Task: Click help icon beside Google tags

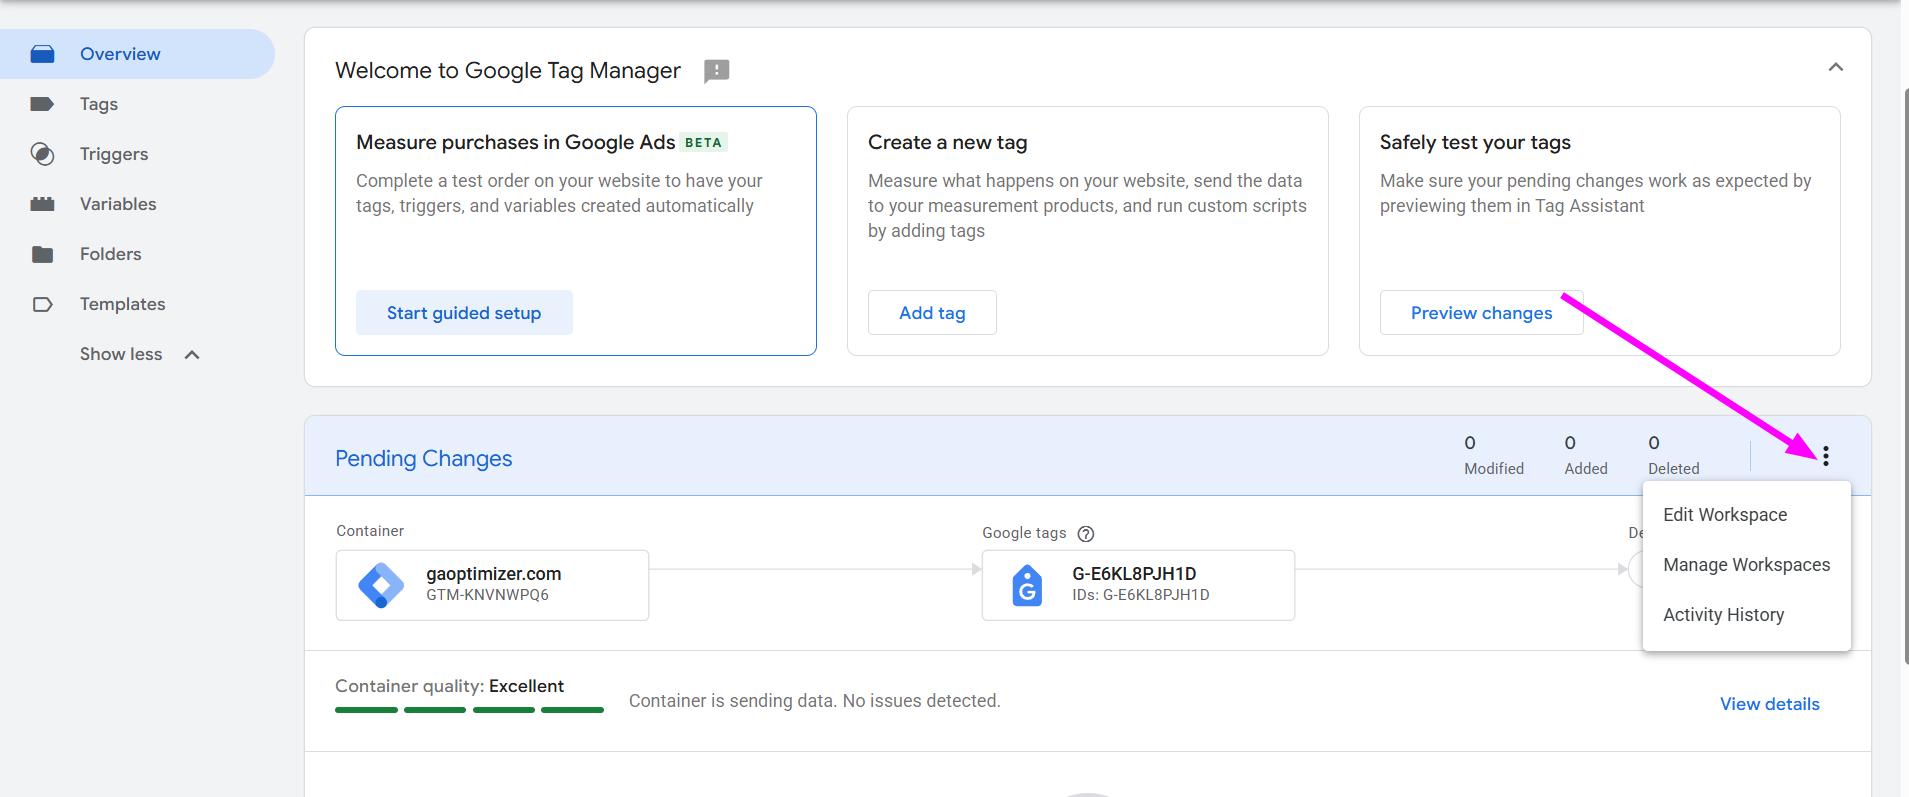Action: (x=1086, y=534)
